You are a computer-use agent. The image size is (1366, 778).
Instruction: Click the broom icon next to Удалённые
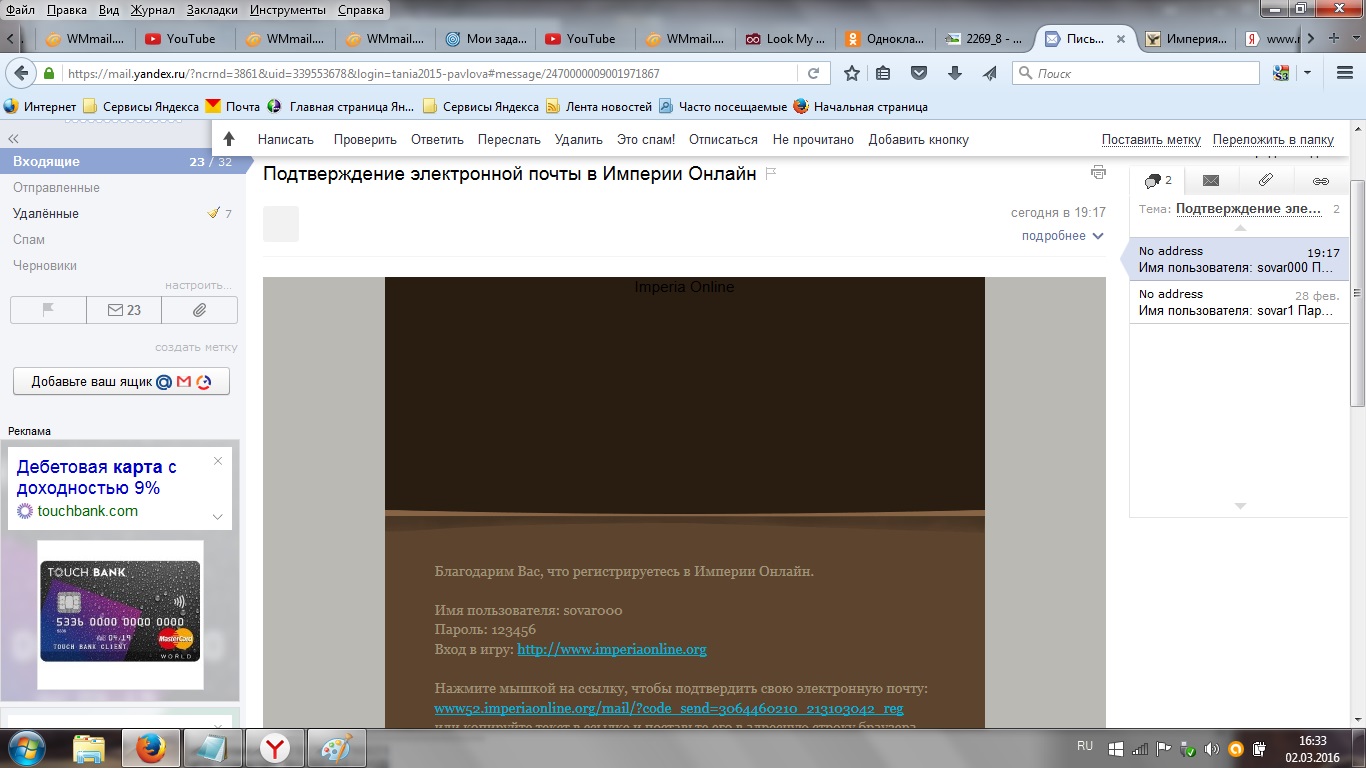(x=213, y=213)
